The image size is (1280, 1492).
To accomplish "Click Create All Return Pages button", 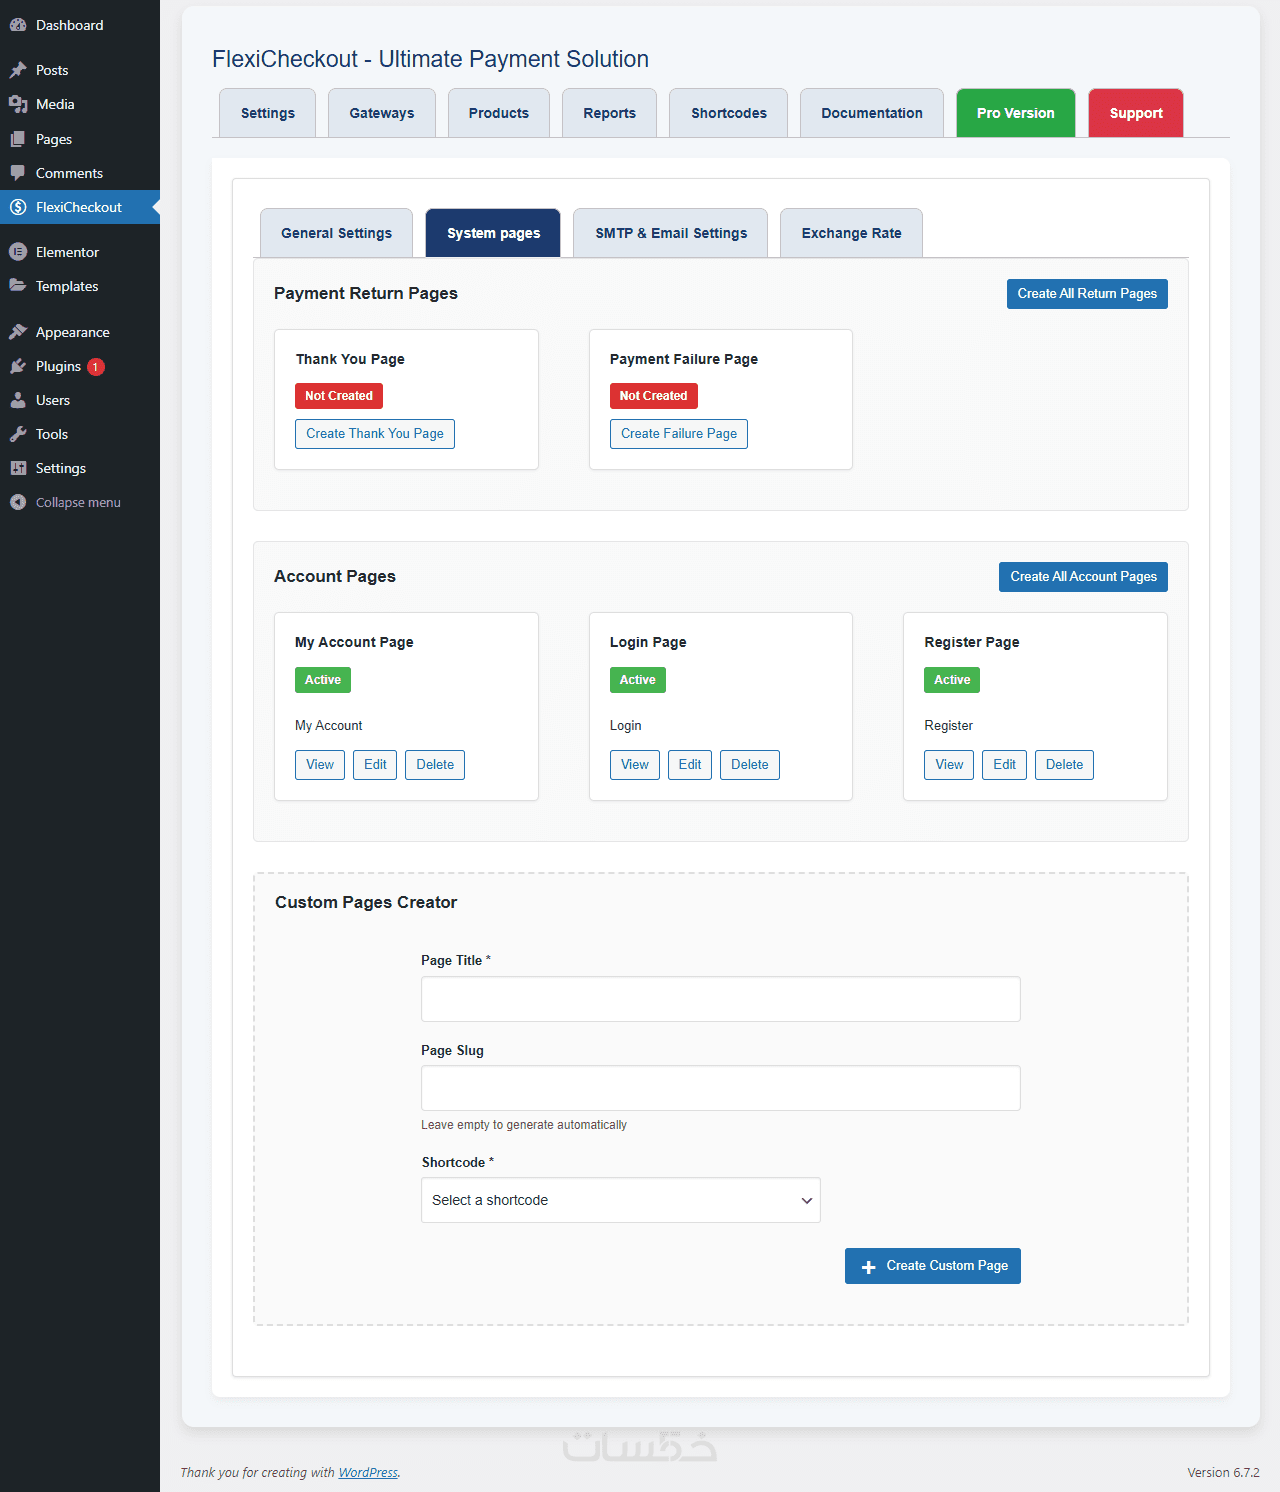I will click(x=1087, y=294).
